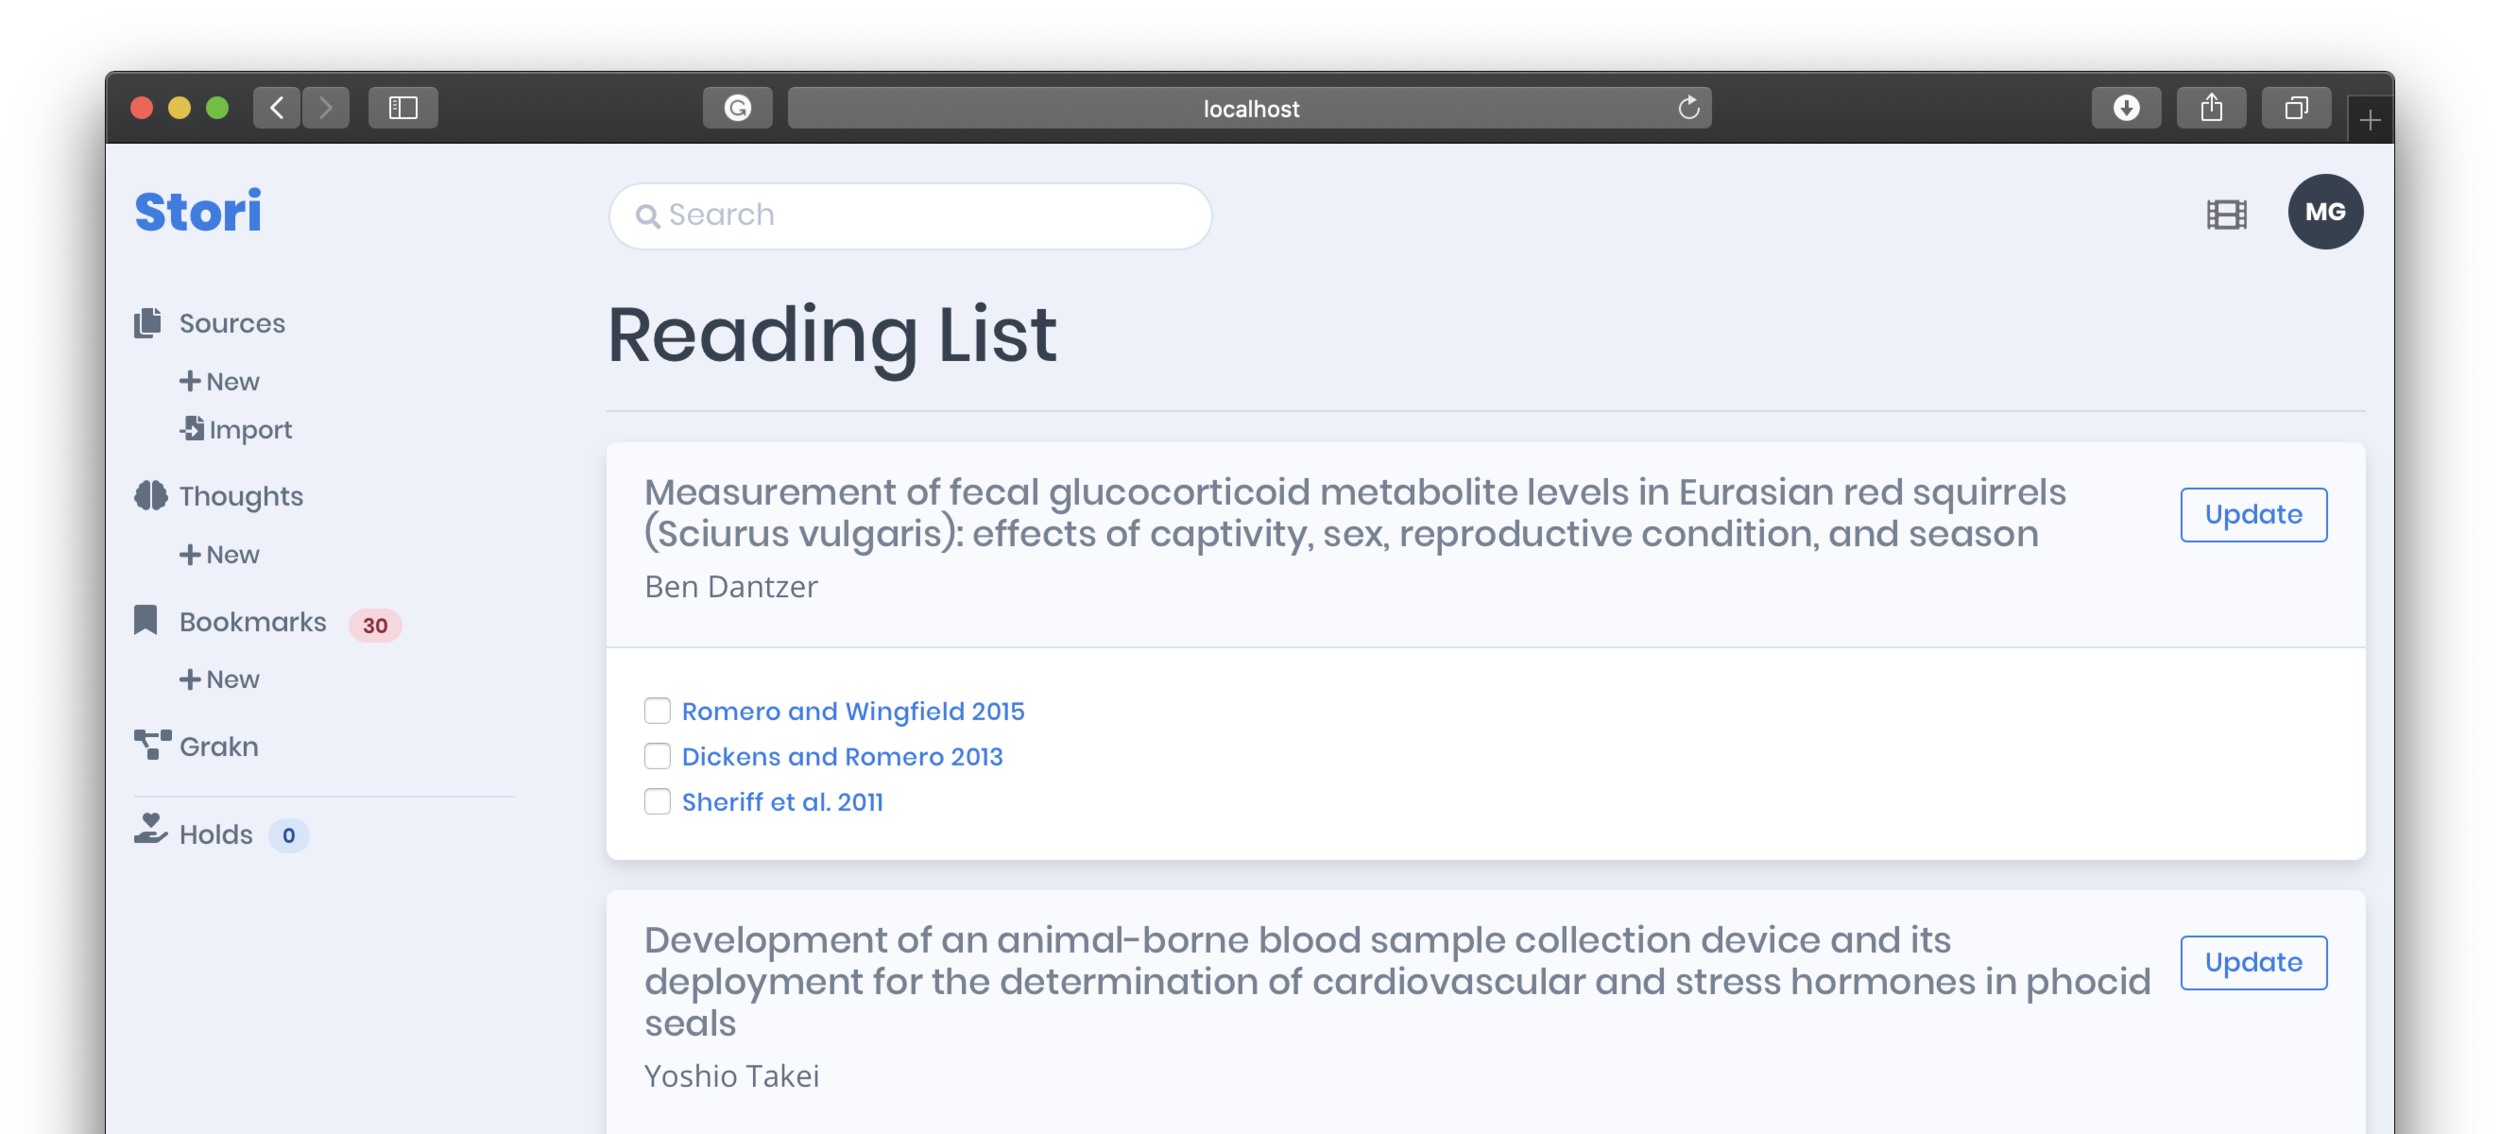Add a New bookmark from sidebar
This screenshot has width=2500, height=1134.
(220, 679)
